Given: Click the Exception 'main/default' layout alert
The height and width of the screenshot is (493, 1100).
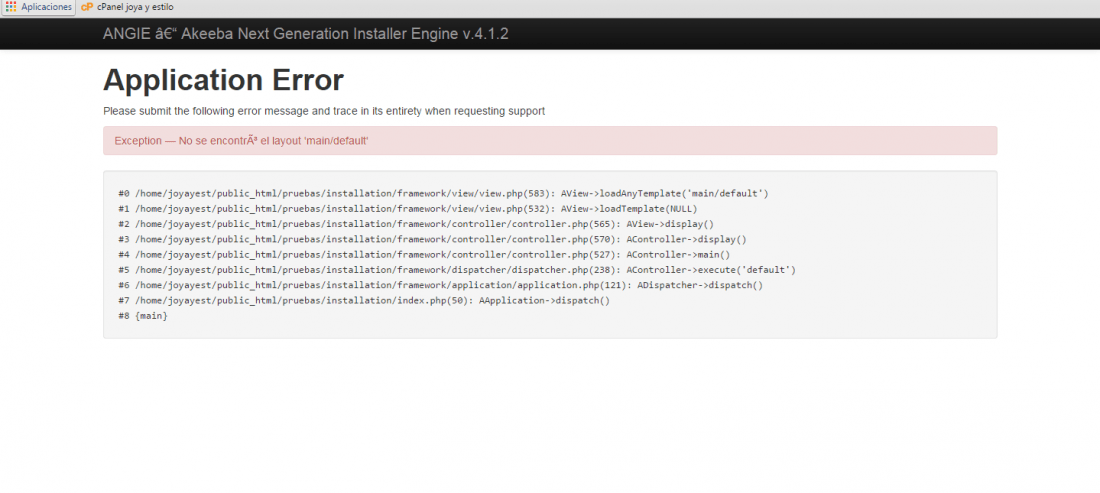Looking at the screenshot, I should pyautogui.click(x=550, y=140).
